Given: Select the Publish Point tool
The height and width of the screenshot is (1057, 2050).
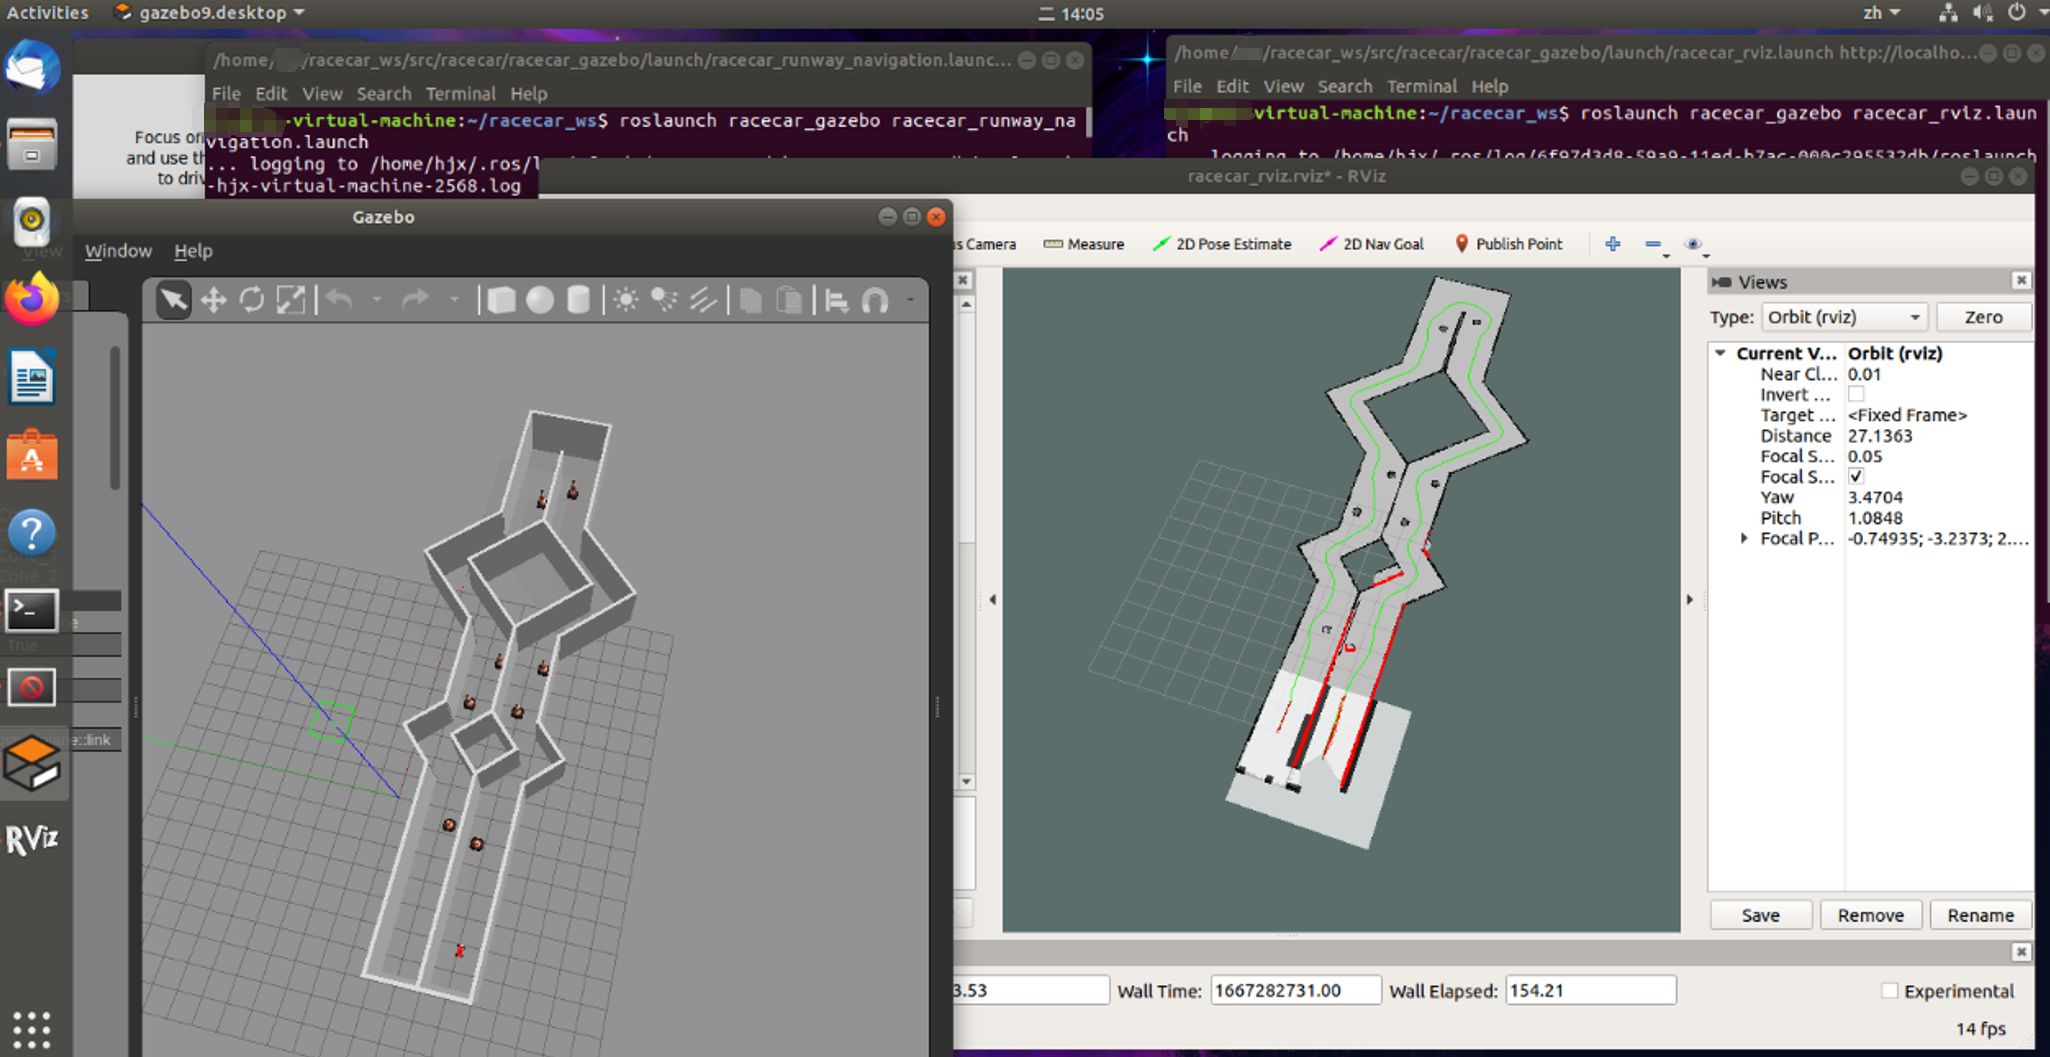Looking at the screenshot, I should click(x=1508, y=244).
